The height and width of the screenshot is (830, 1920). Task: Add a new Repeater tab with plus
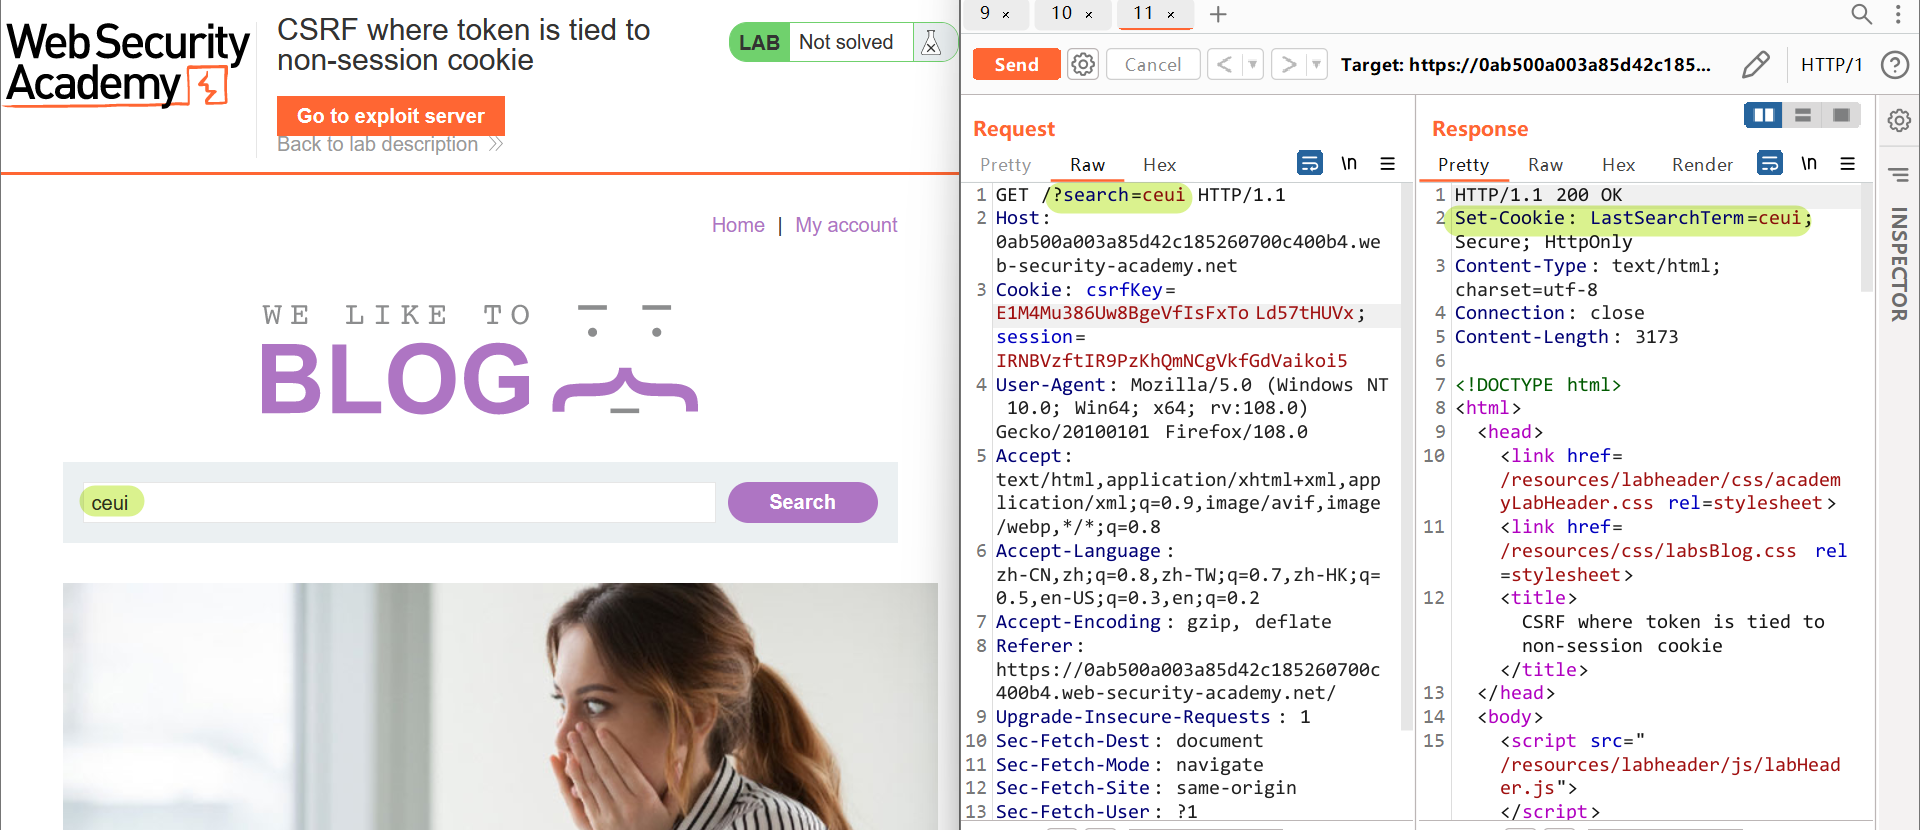click(x=1218, y=14)
